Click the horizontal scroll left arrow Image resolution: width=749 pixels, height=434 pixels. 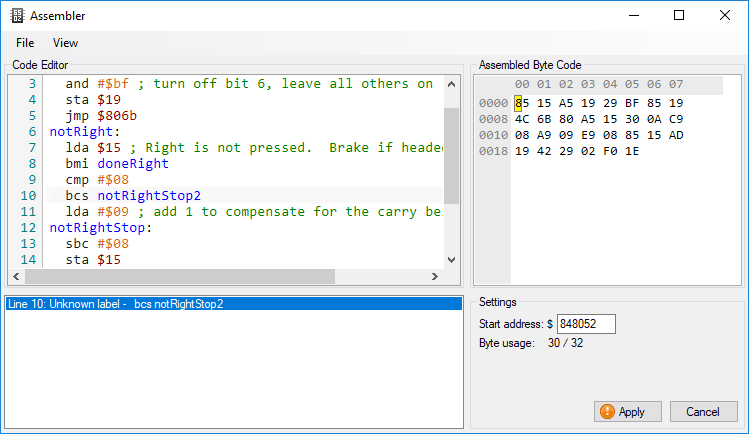pyautogui.click(x=16, y=276)
